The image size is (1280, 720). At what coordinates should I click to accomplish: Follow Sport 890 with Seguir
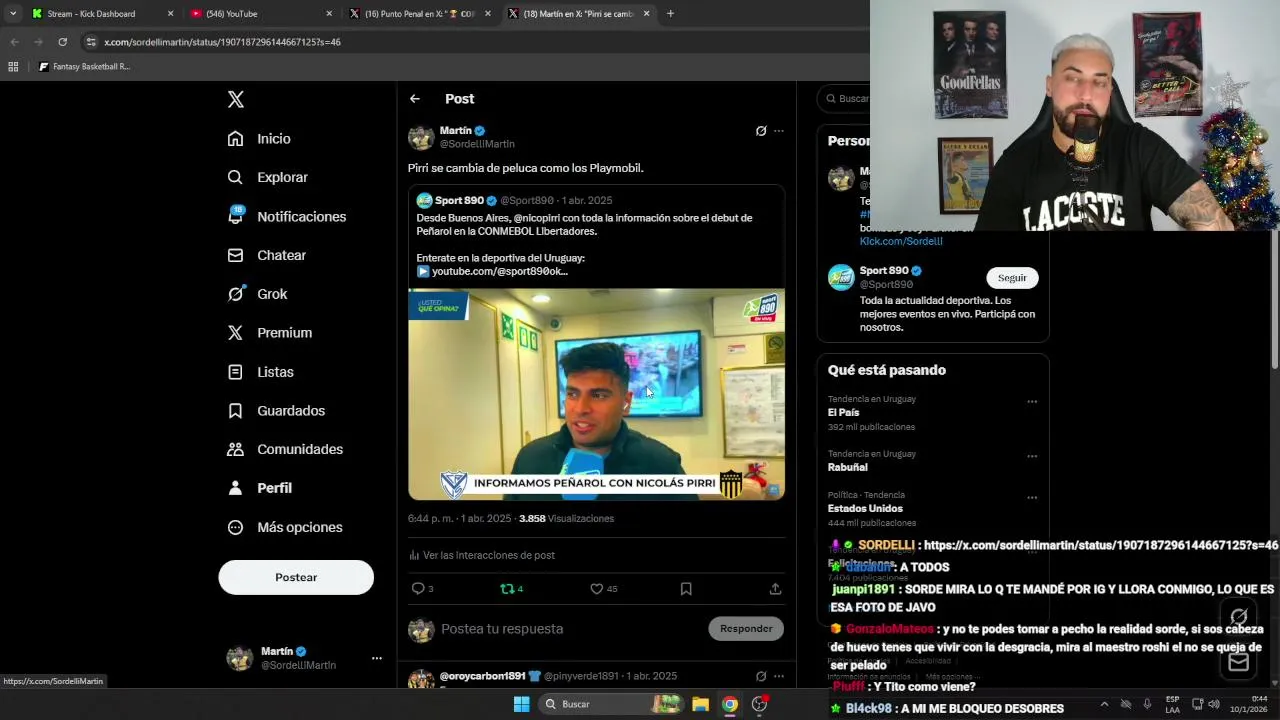point(1012,278)
